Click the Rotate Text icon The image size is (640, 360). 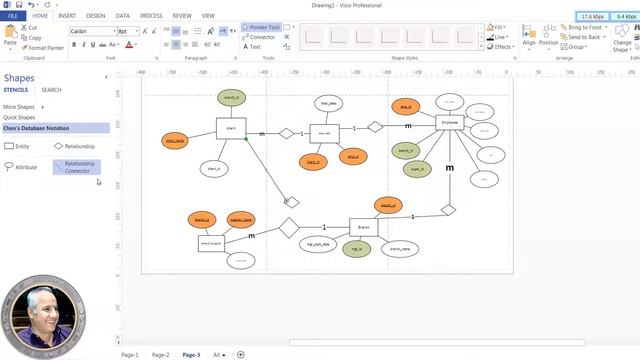pos(211,31)
